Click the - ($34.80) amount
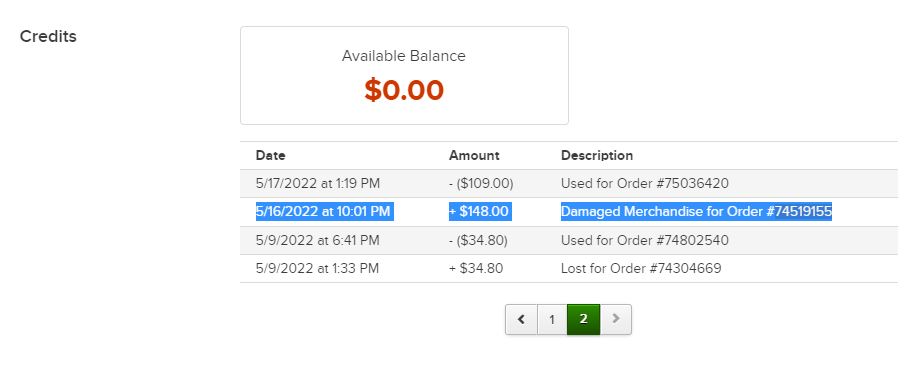This screenshot has height=373, width=921. coord(478,240)
